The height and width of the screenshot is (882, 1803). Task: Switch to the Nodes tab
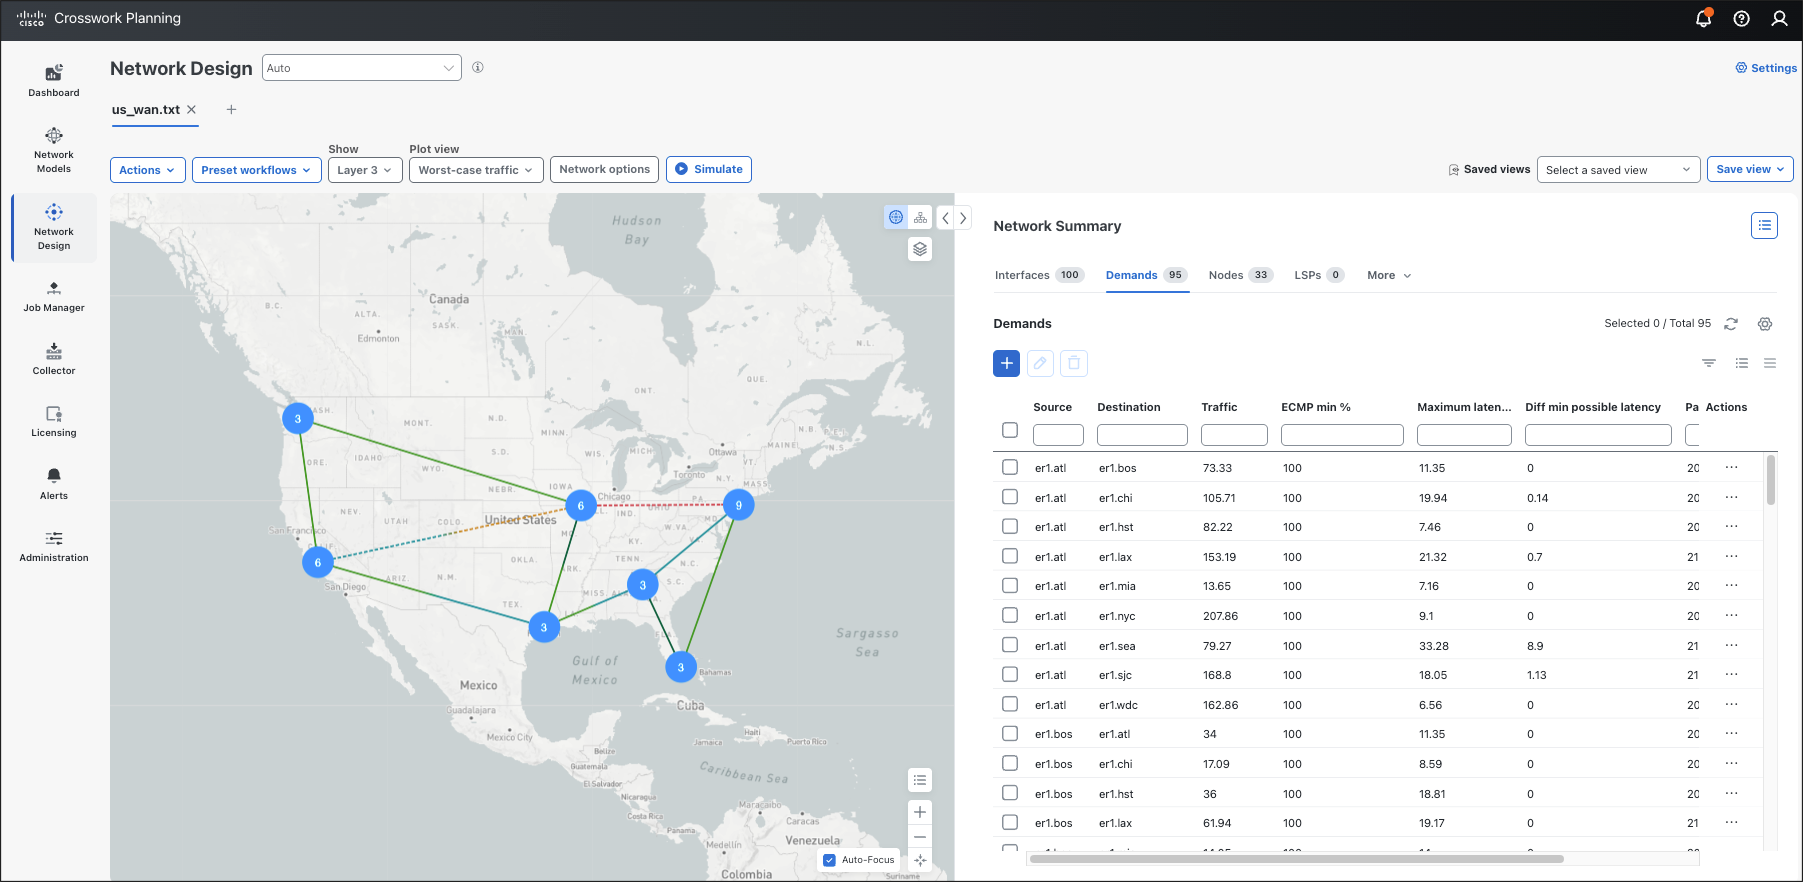pyautogui.click(x=1240, y=275)
